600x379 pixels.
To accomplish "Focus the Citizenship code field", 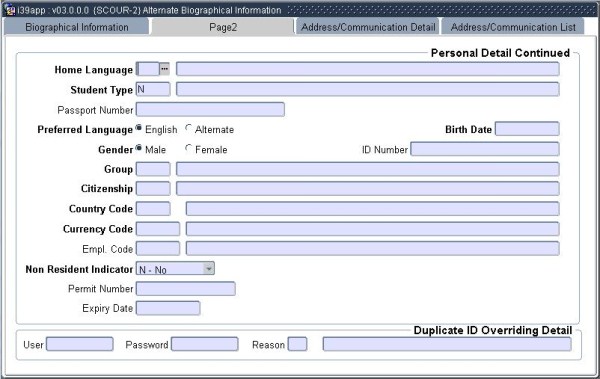I will pos(153,189).
